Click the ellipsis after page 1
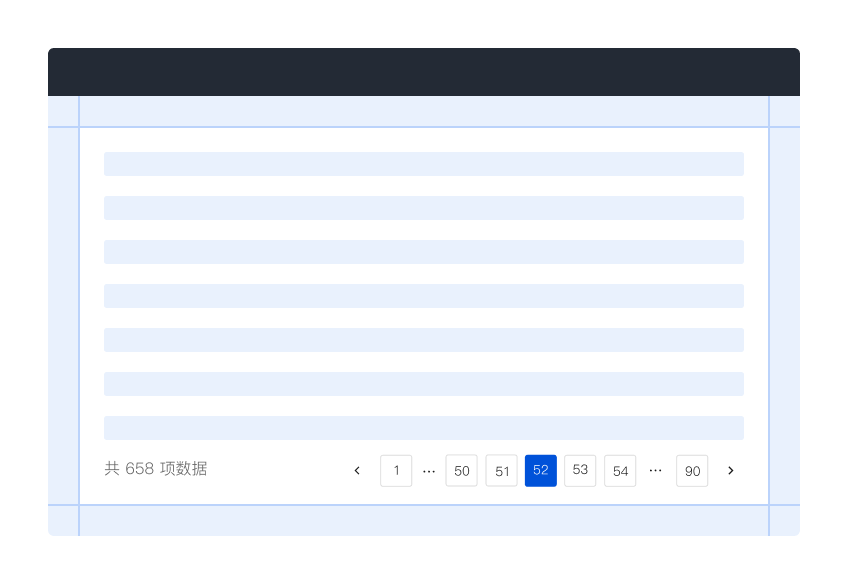The width and height of the screenshot is (848, 584). click(x=429, y=472)
